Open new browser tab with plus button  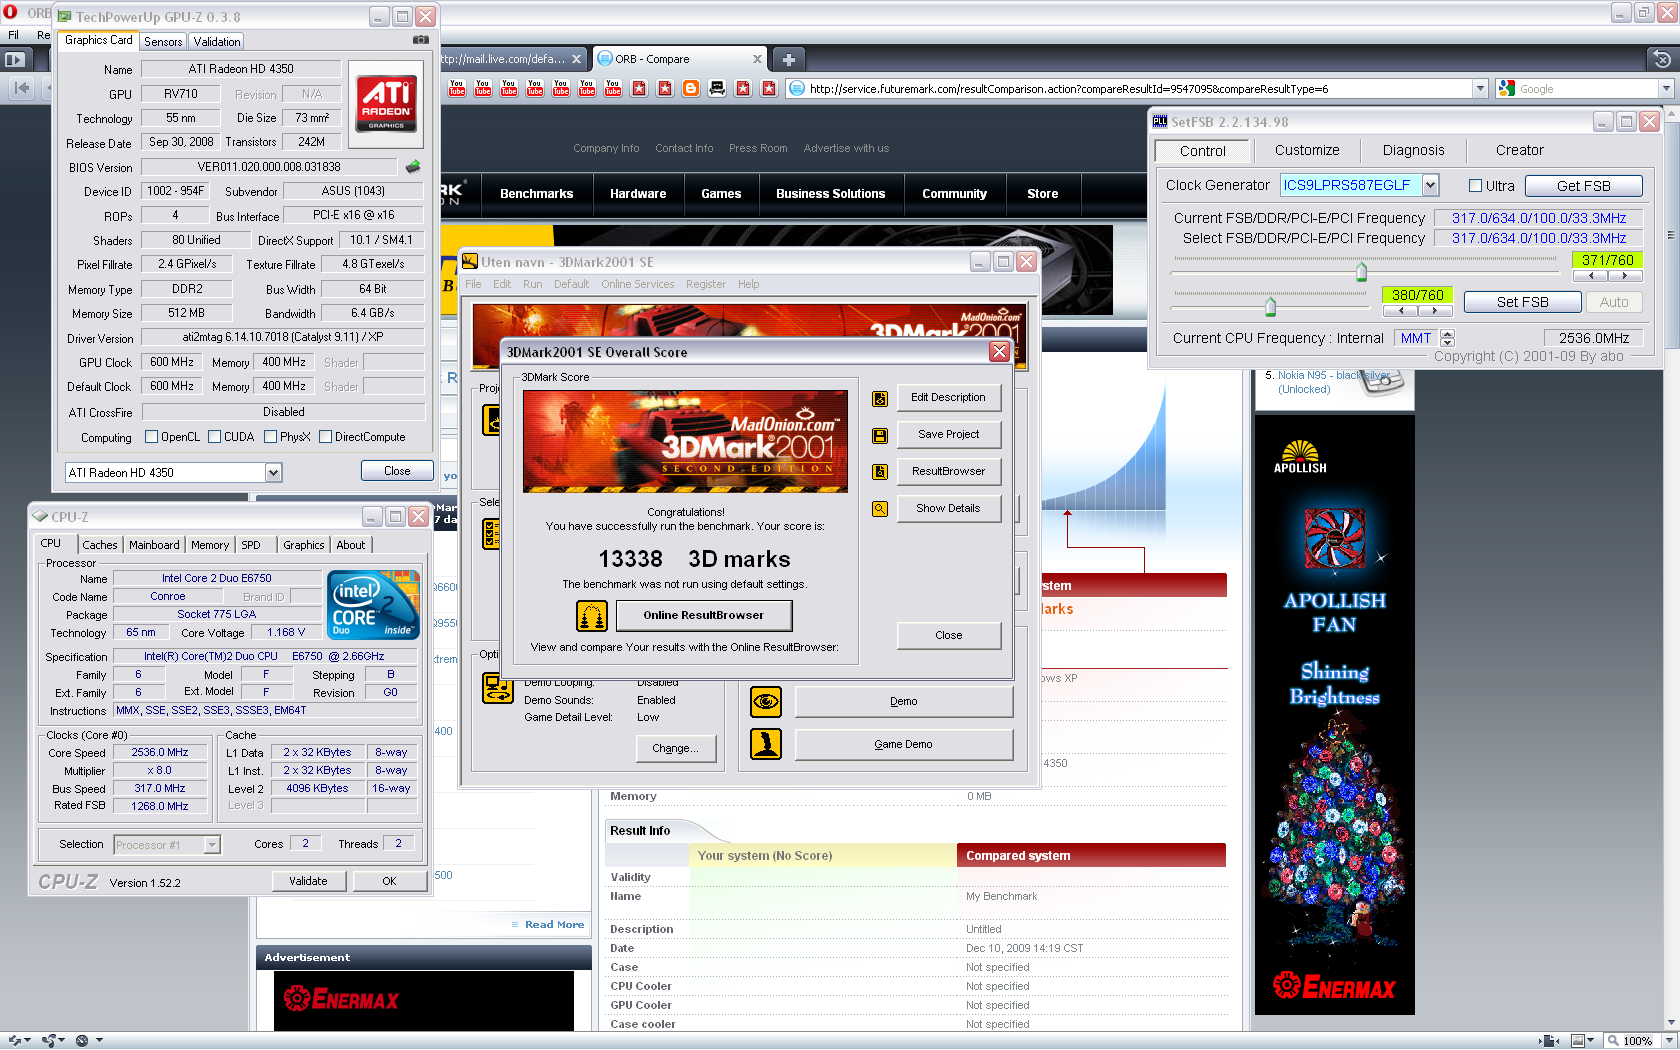[788, 59]
